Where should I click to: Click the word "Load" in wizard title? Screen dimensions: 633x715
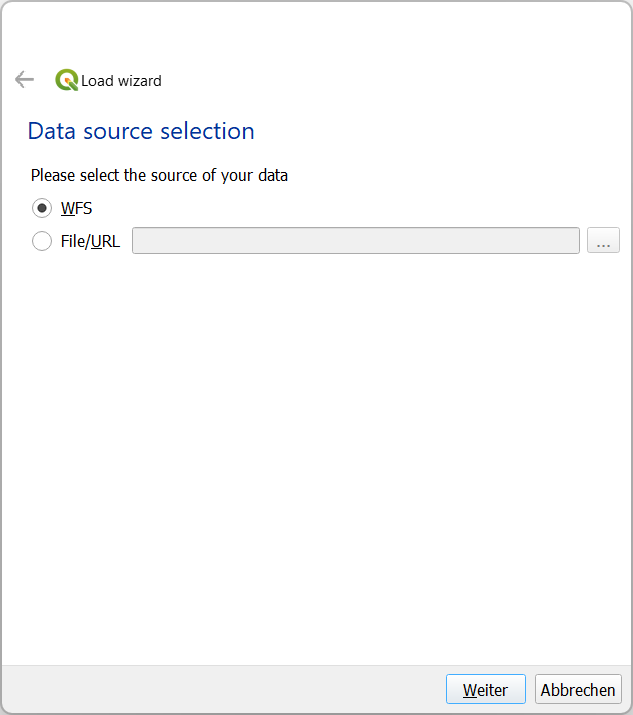[x=97, y=81]
